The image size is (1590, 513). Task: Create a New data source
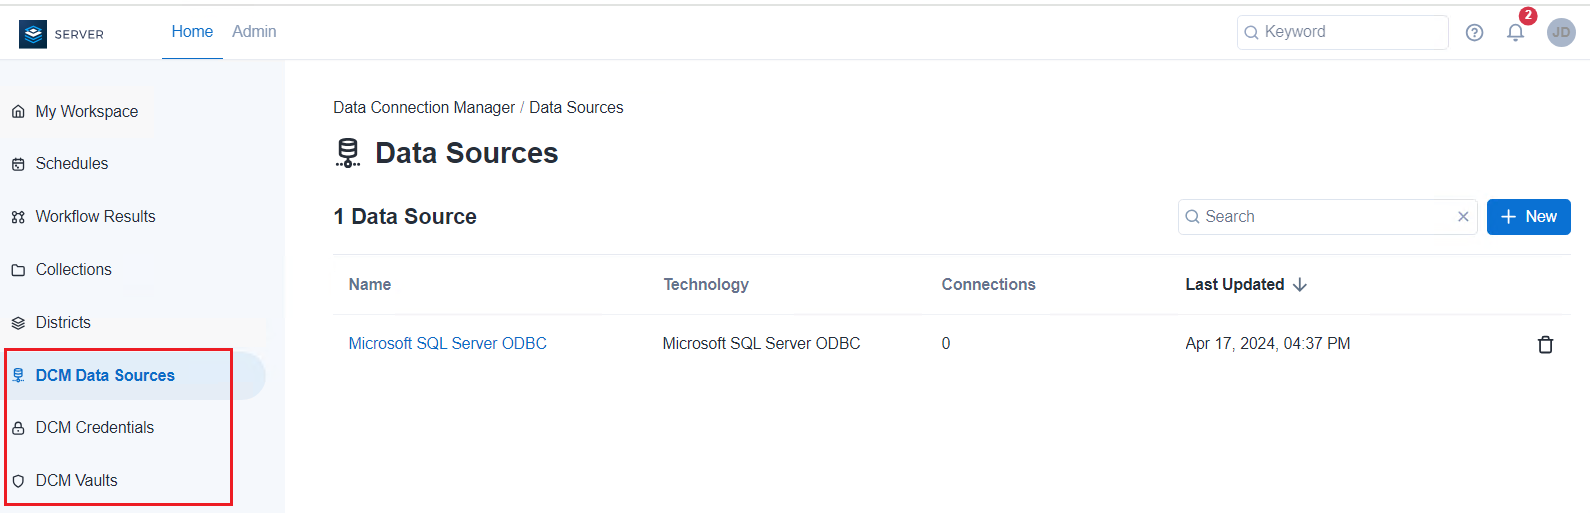point(1528,217)
